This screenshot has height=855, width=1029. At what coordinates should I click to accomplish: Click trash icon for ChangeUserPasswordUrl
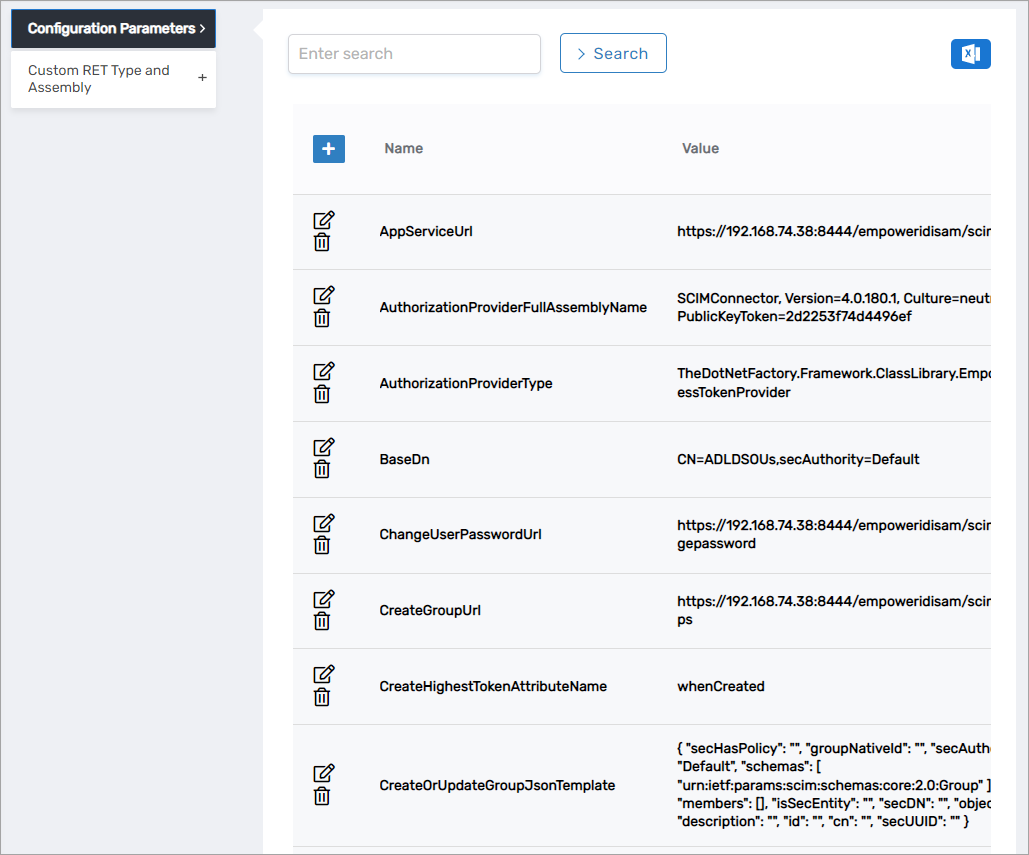[x=322, y=546]
